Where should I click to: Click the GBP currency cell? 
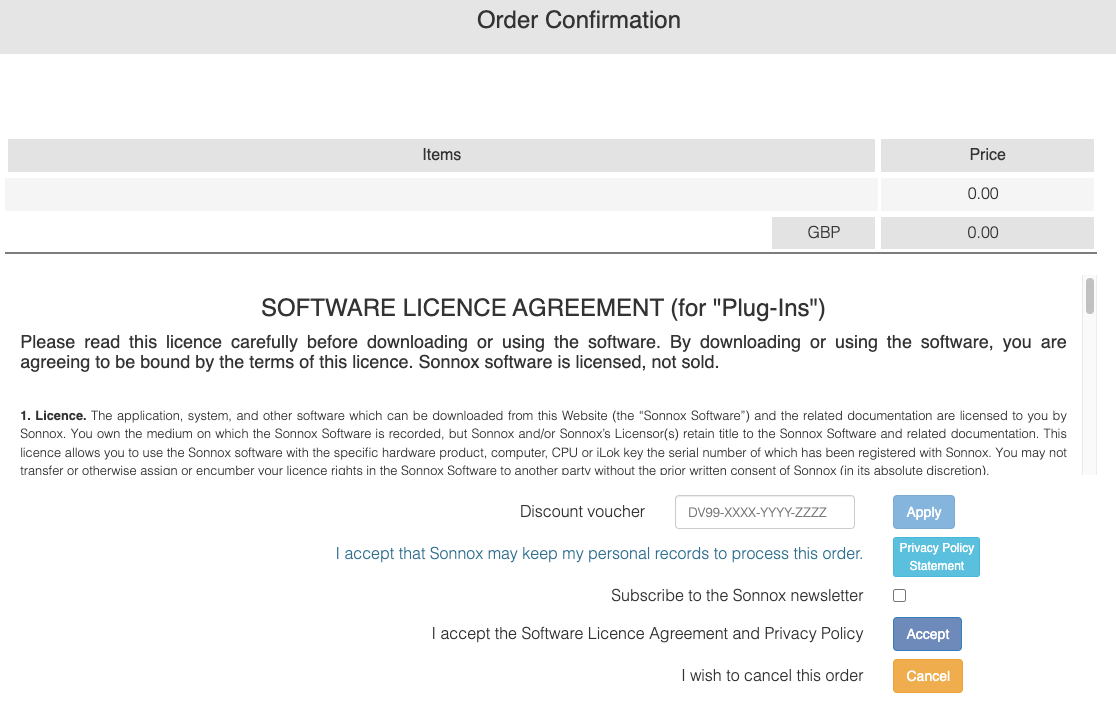tap(823, 233)
